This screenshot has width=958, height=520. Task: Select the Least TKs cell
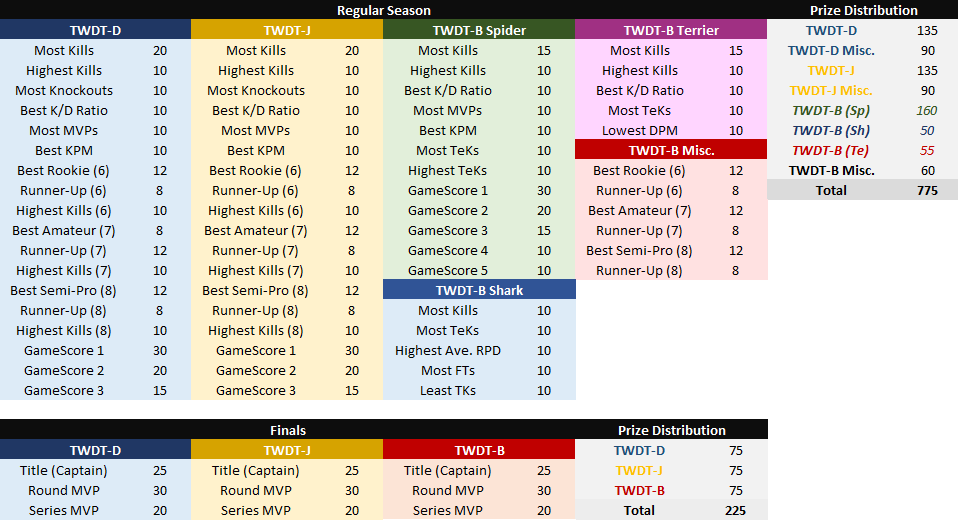coord(446,390)
